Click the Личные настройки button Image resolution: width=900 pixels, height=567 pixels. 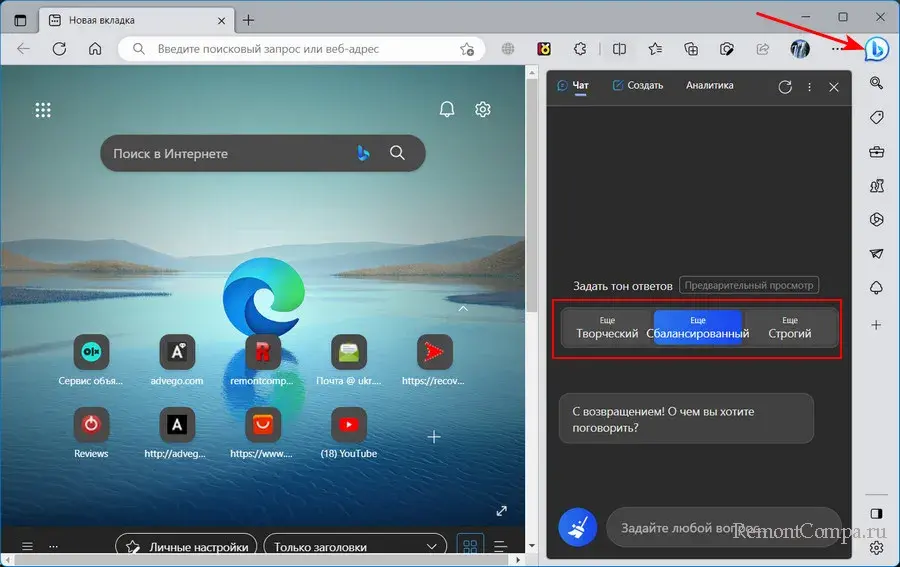click(186, 547)
